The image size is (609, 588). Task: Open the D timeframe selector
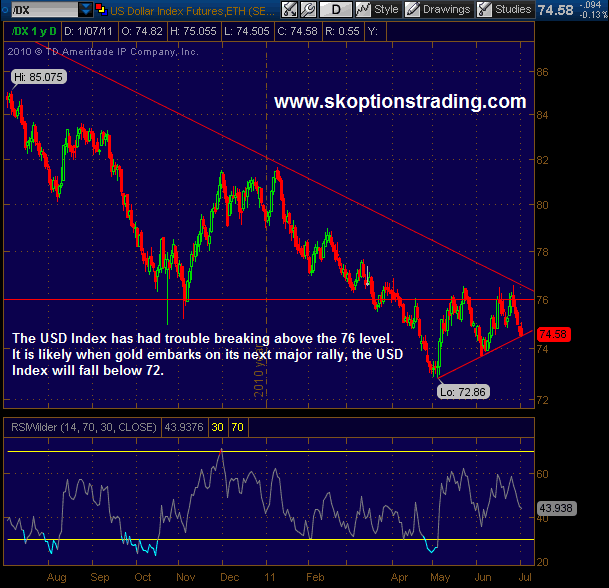(x=337, y=10)
